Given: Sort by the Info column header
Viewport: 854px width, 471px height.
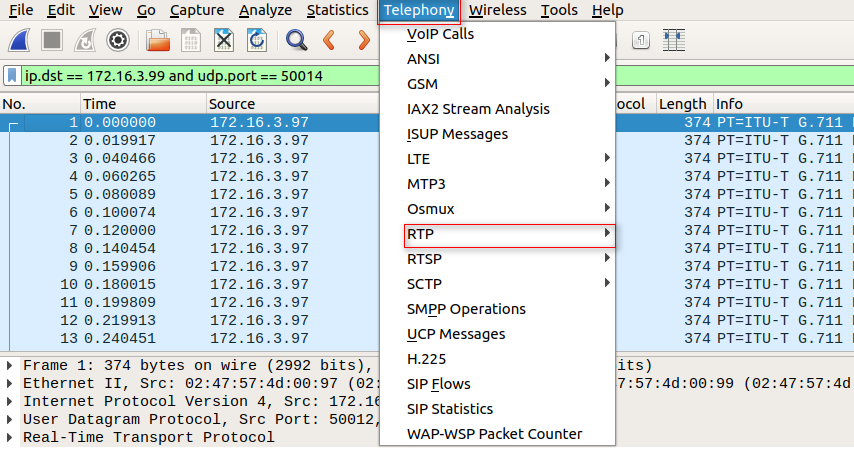Looking at the screenshot, I should click(784, 103).
